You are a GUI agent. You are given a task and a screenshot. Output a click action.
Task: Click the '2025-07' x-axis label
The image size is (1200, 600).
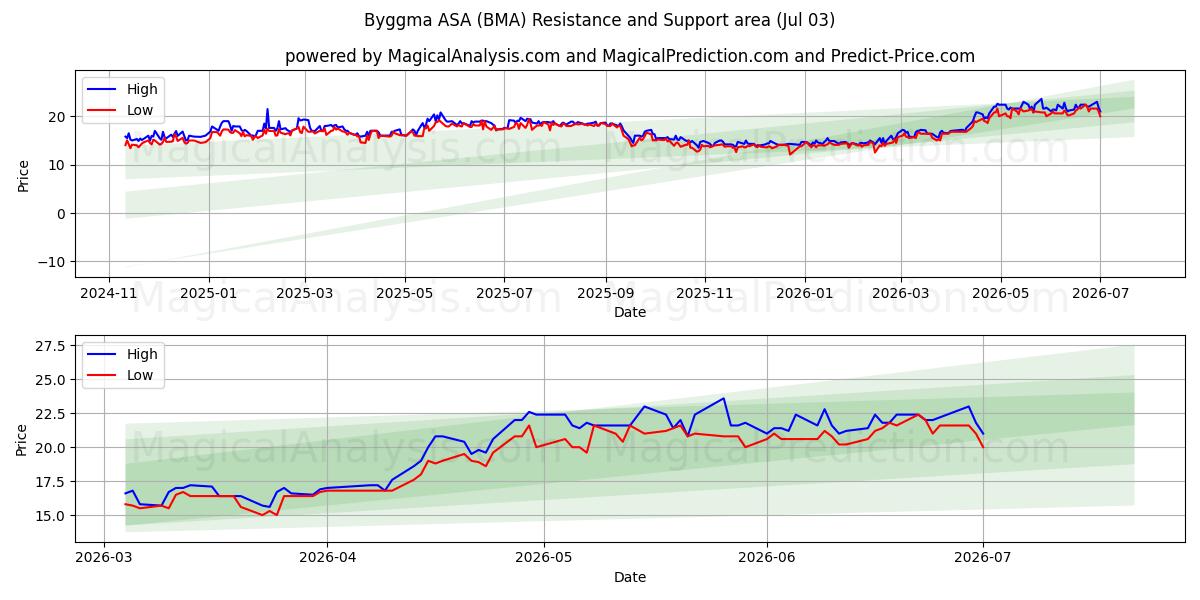click(503, 294)
